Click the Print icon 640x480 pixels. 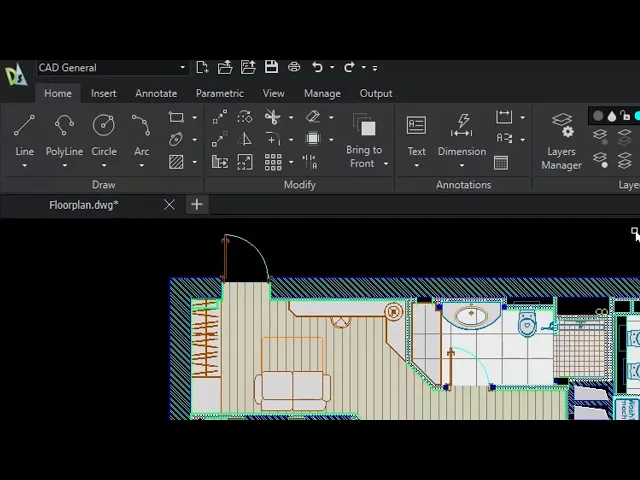(x=294, y=67)
